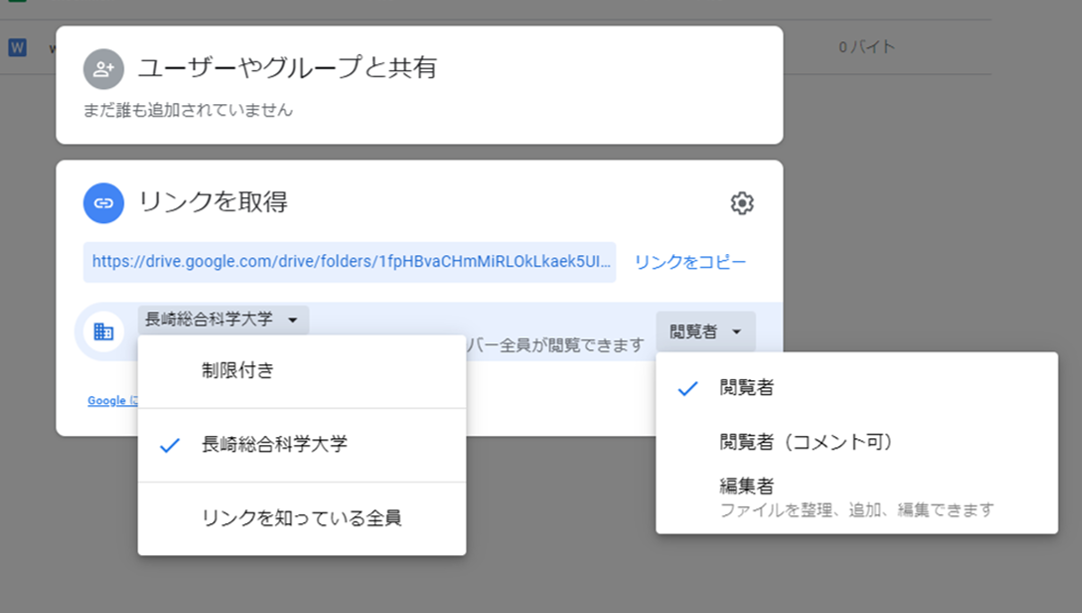This screenshot has height=613, width=1082.
Task: Click the 0 バイト file size text
Action: click(x=867, y=47)
